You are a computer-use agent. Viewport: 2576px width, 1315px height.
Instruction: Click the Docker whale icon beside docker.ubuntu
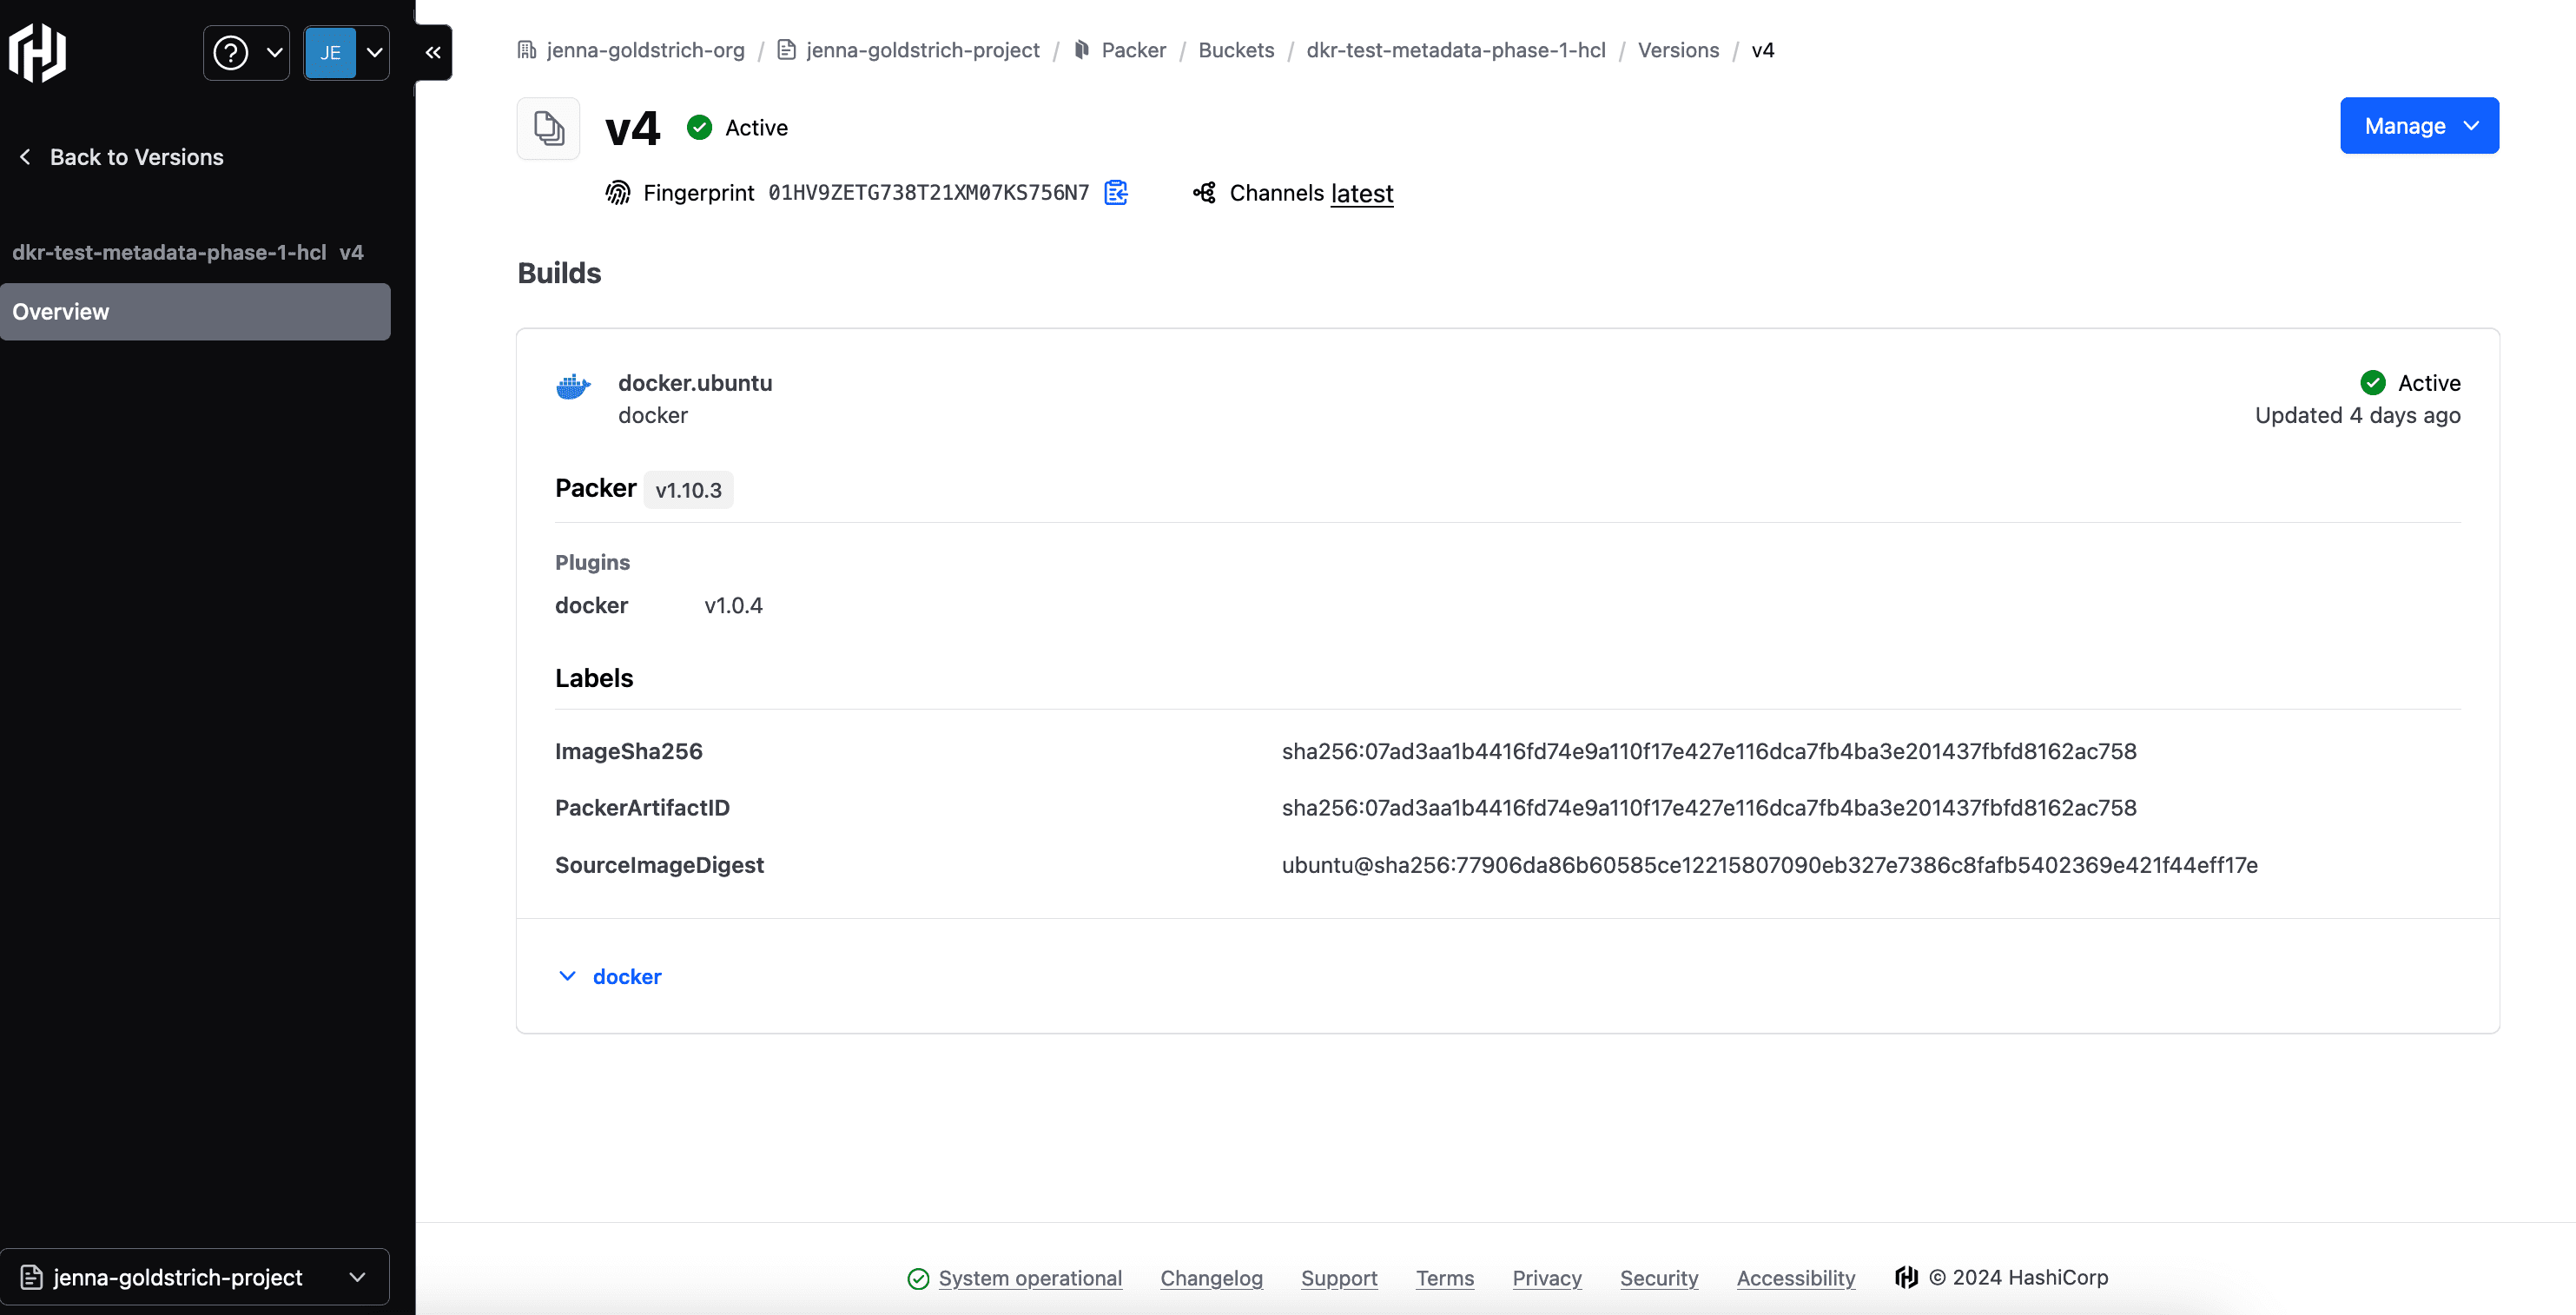pos(573,385)
